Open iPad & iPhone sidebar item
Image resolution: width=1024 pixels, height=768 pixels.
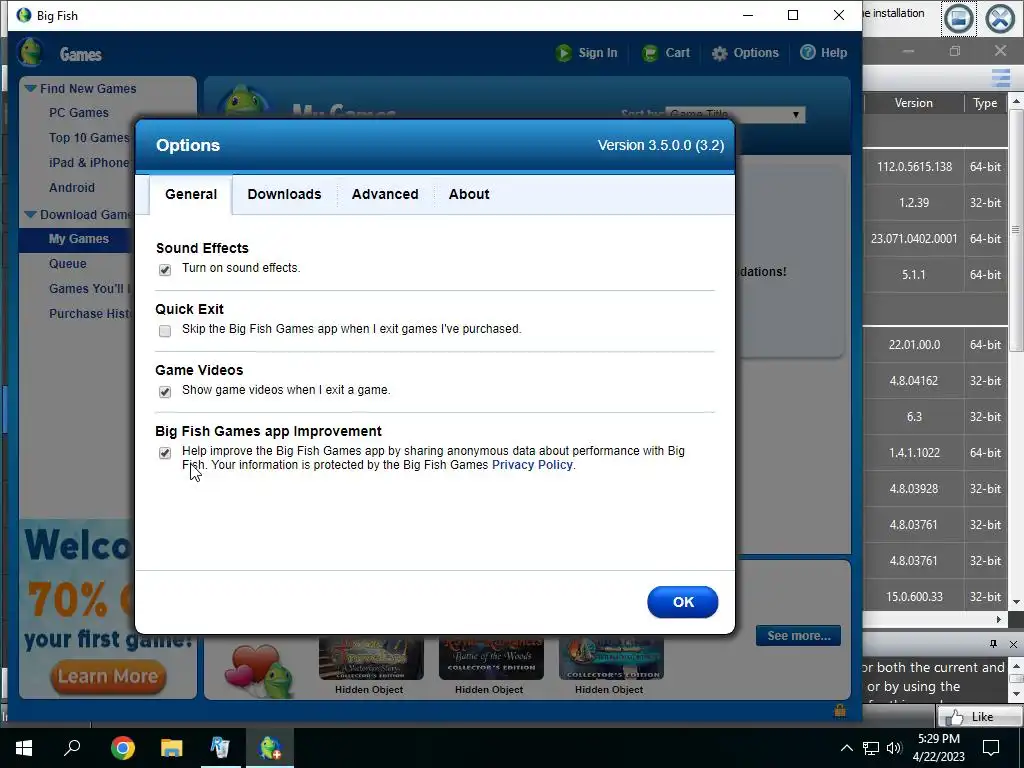coord(89,163)
